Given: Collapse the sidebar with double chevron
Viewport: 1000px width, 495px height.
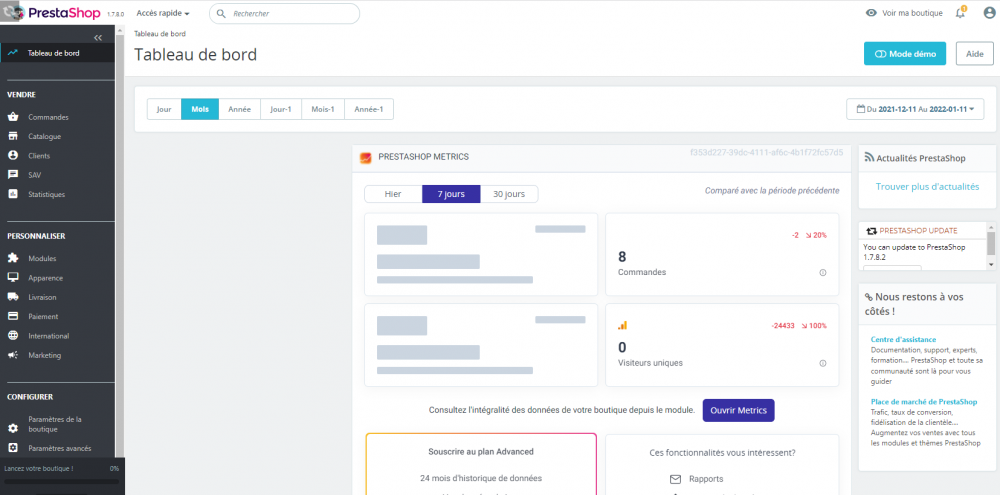Looking at the screenshot, I should point(98,37).
